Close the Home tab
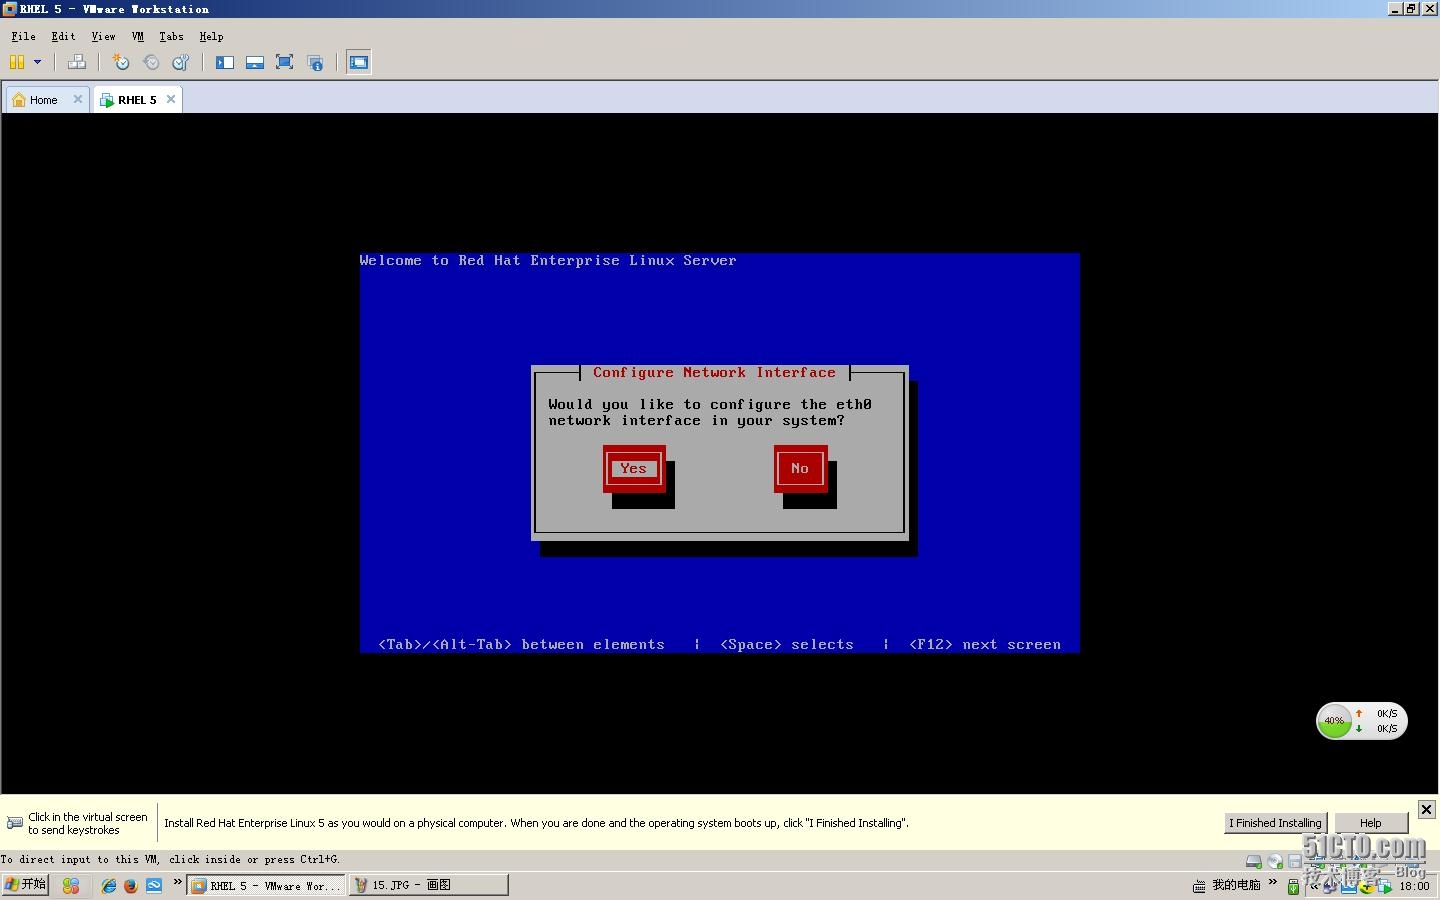This screenshot has height=900, width=1440. [x=78, y=99]
